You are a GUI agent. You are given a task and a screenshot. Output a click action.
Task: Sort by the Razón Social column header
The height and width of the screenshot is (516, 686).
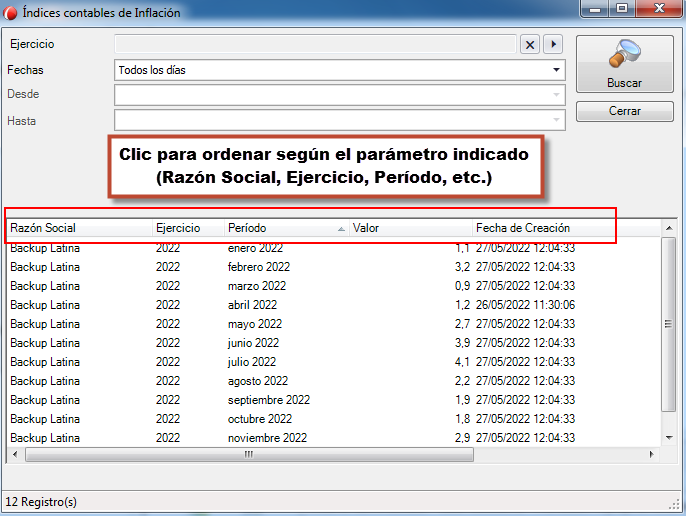point(80,228)
